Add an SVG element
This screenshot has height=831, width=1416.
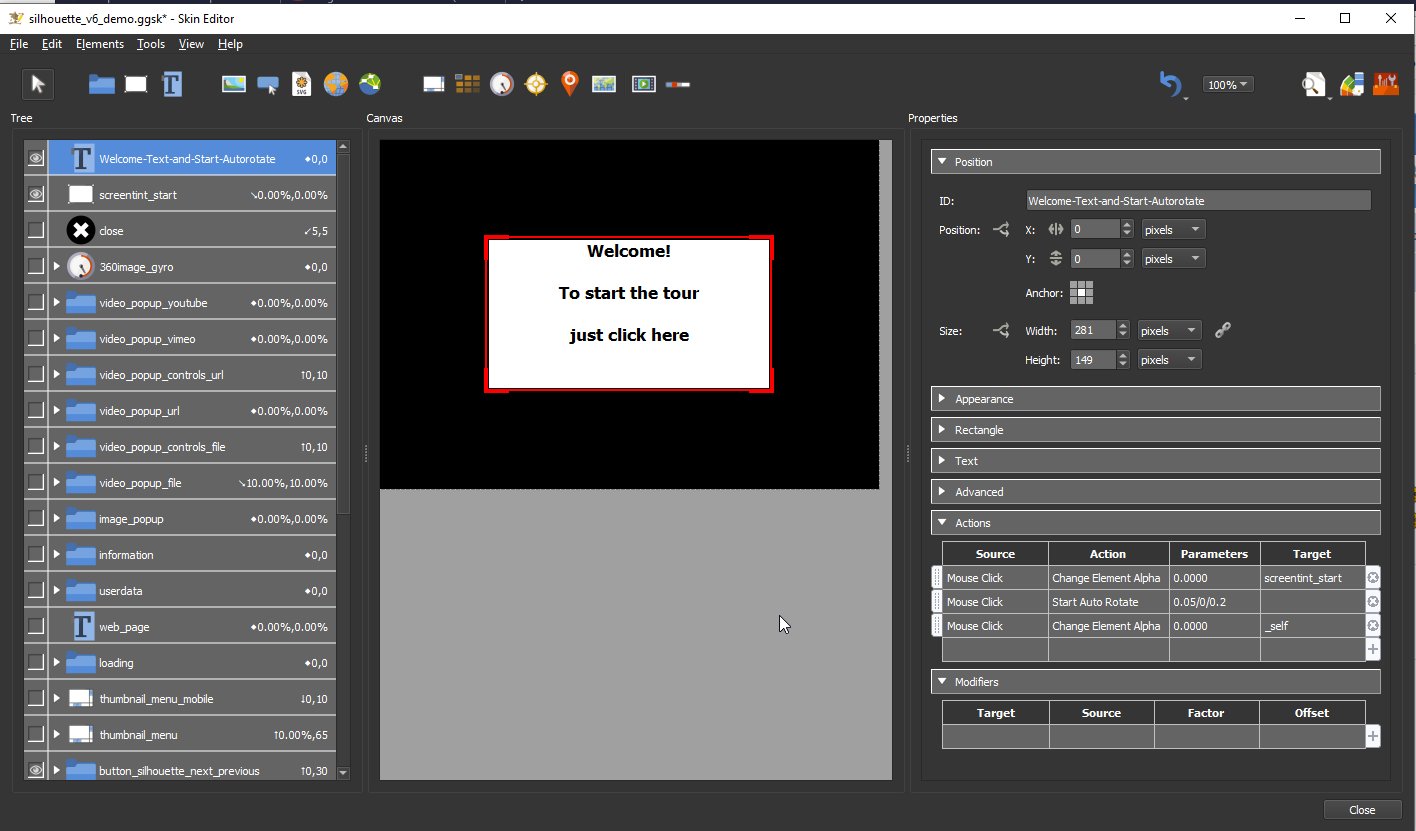point(302,85)
